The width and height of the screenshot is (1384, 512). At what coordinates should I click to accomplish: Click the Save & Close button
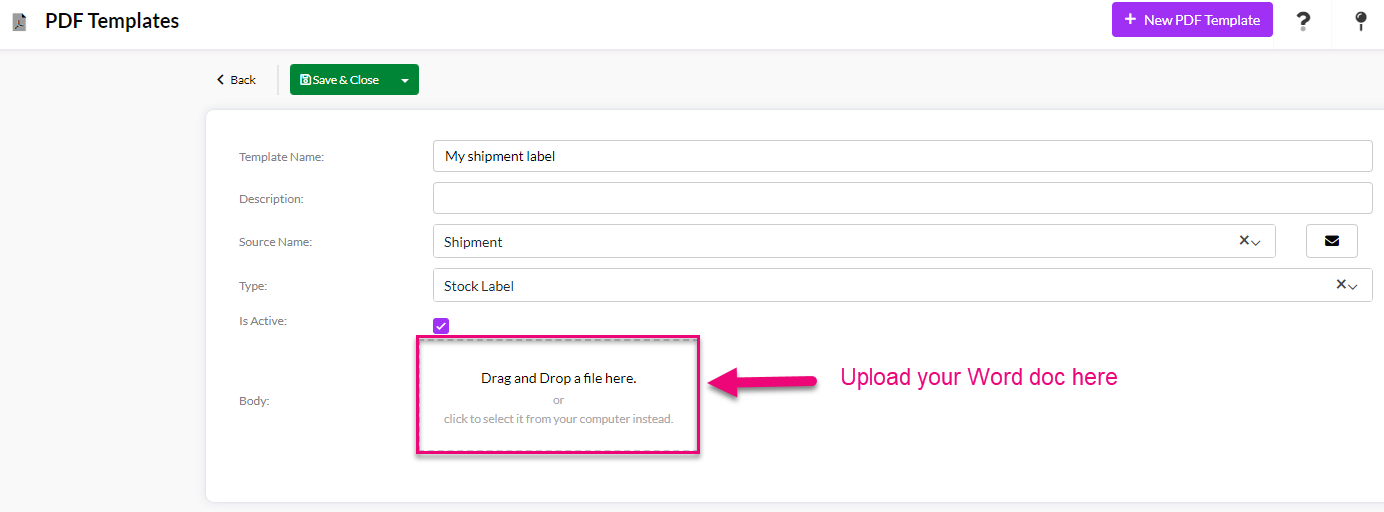[340, 80]
